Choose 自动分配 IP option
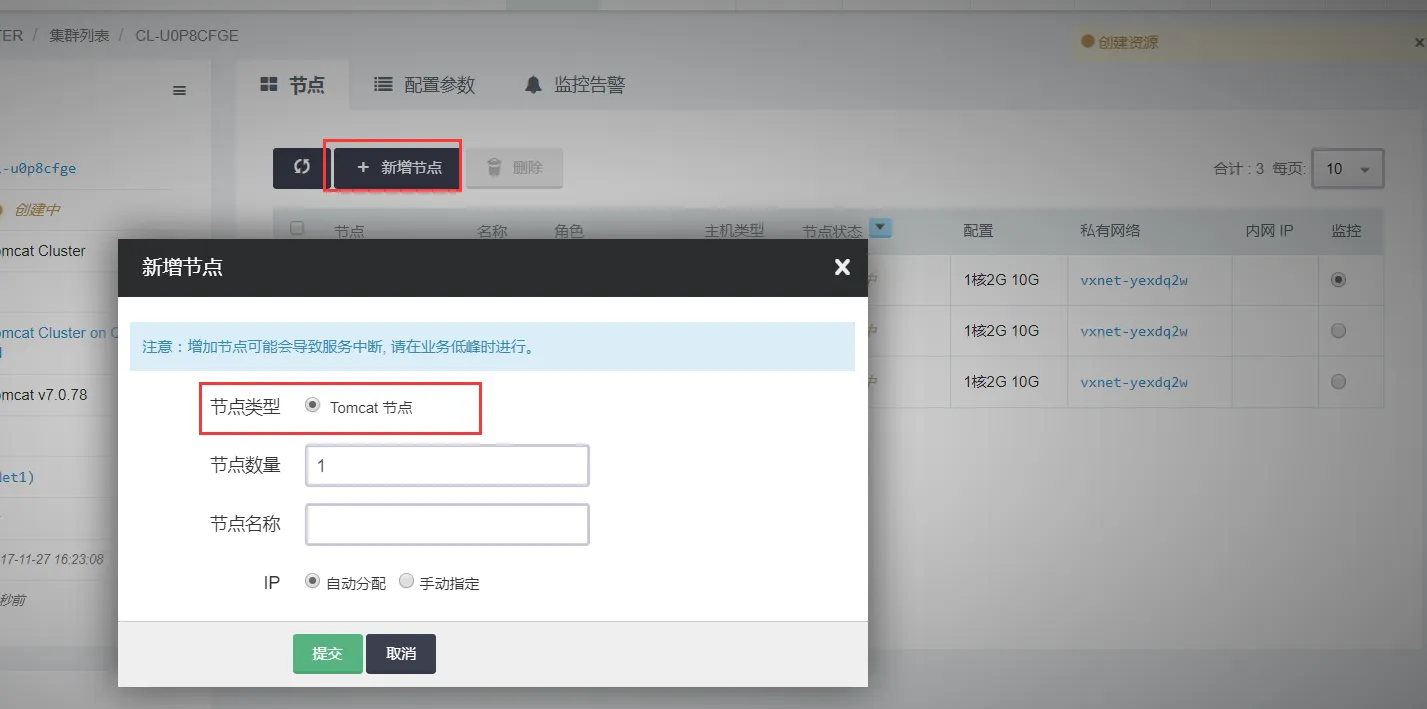 click(313, 581)
